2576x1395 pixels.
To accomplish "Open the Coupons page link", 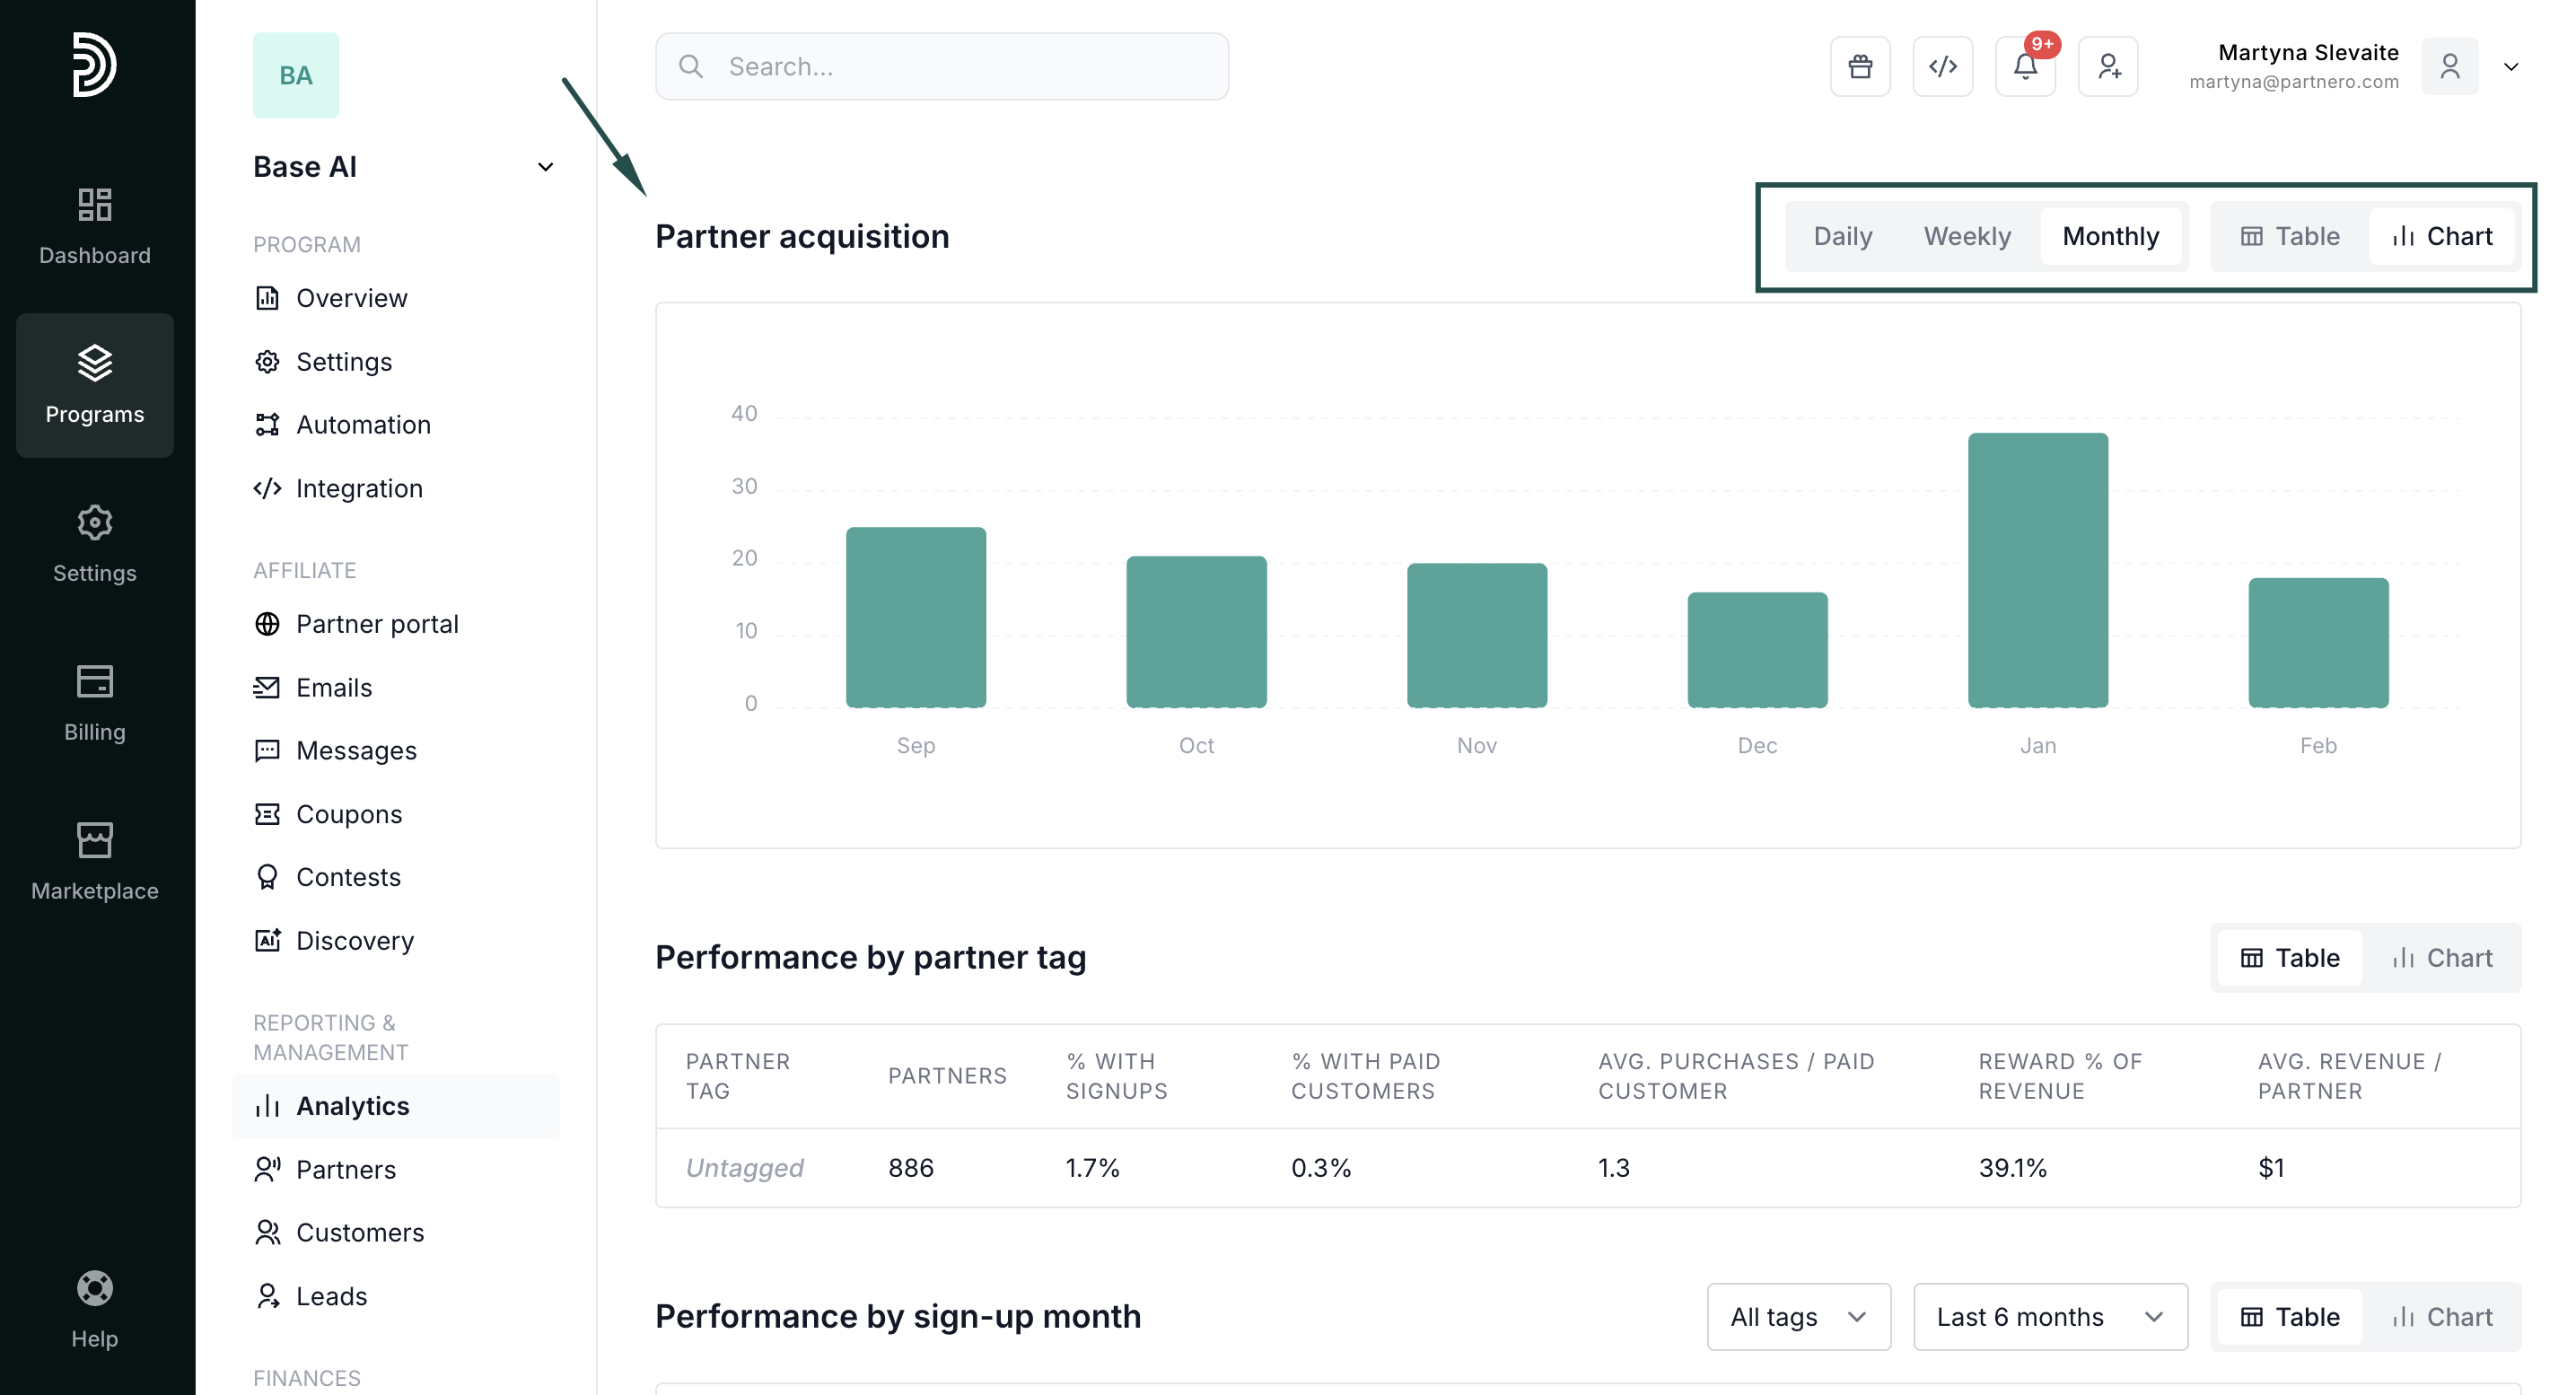I will pos(348,814).
